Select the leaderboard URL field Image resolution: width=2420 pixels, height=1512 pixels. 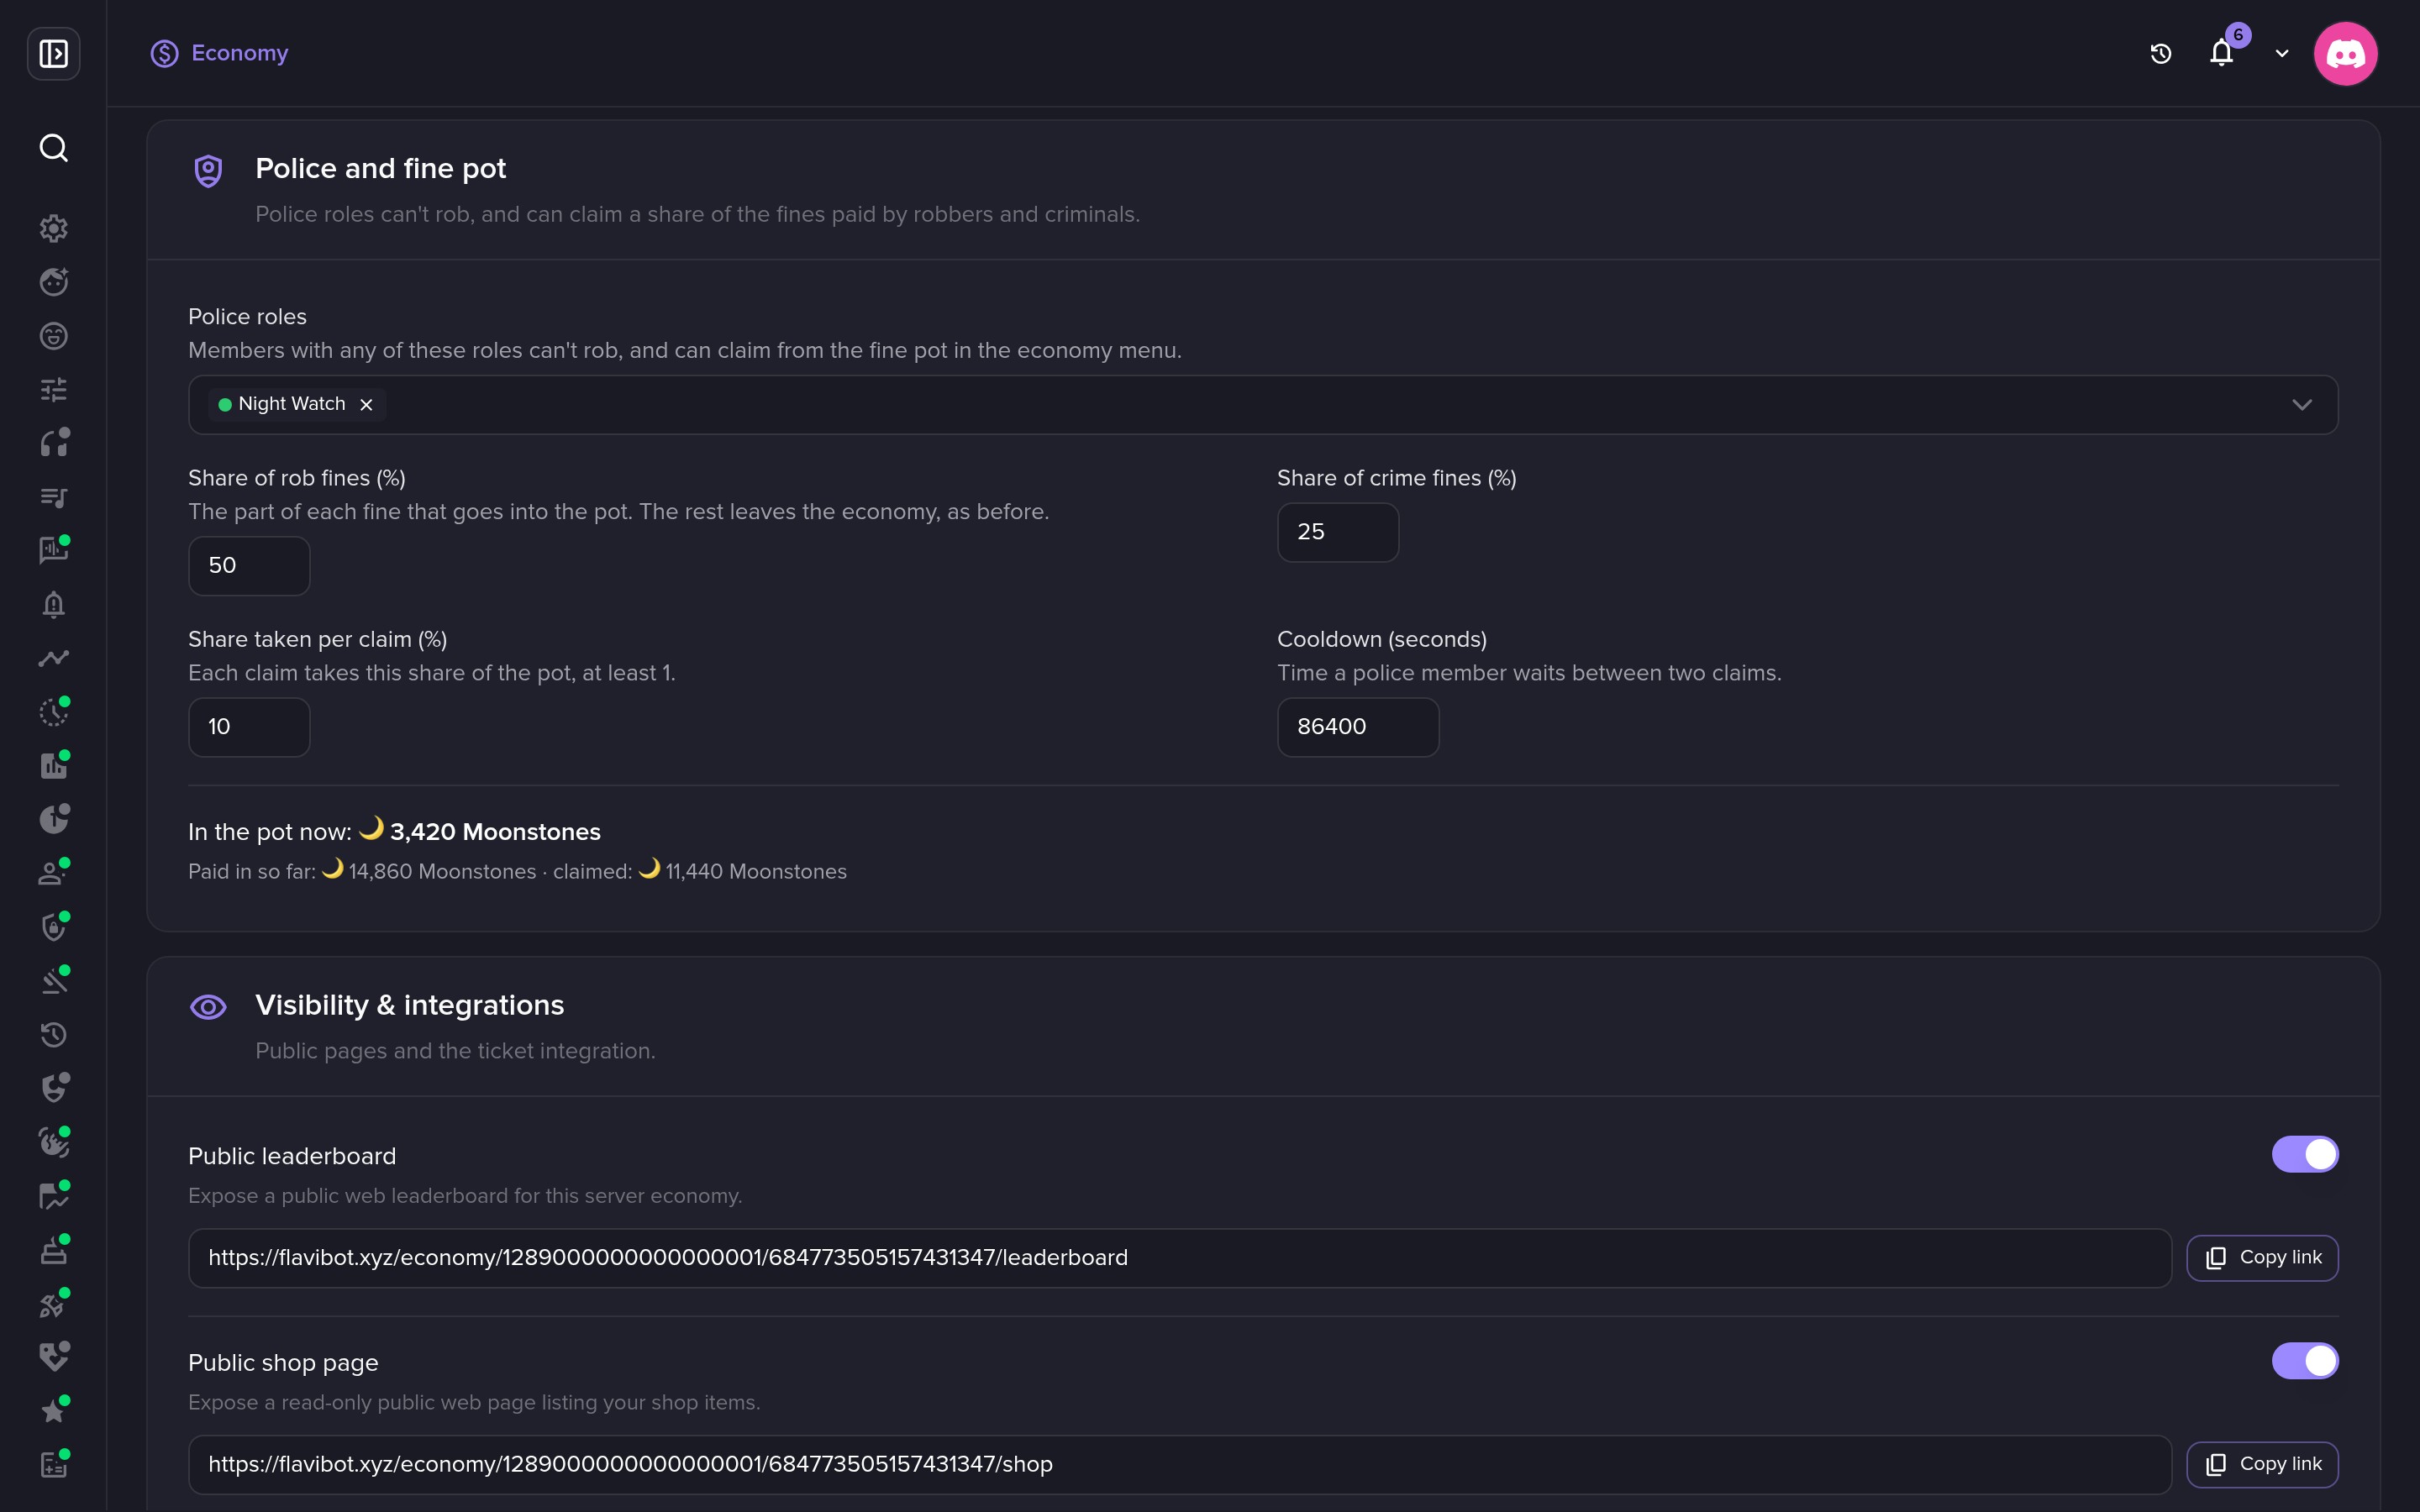pyautogui.click(x=1179, y=1258)
